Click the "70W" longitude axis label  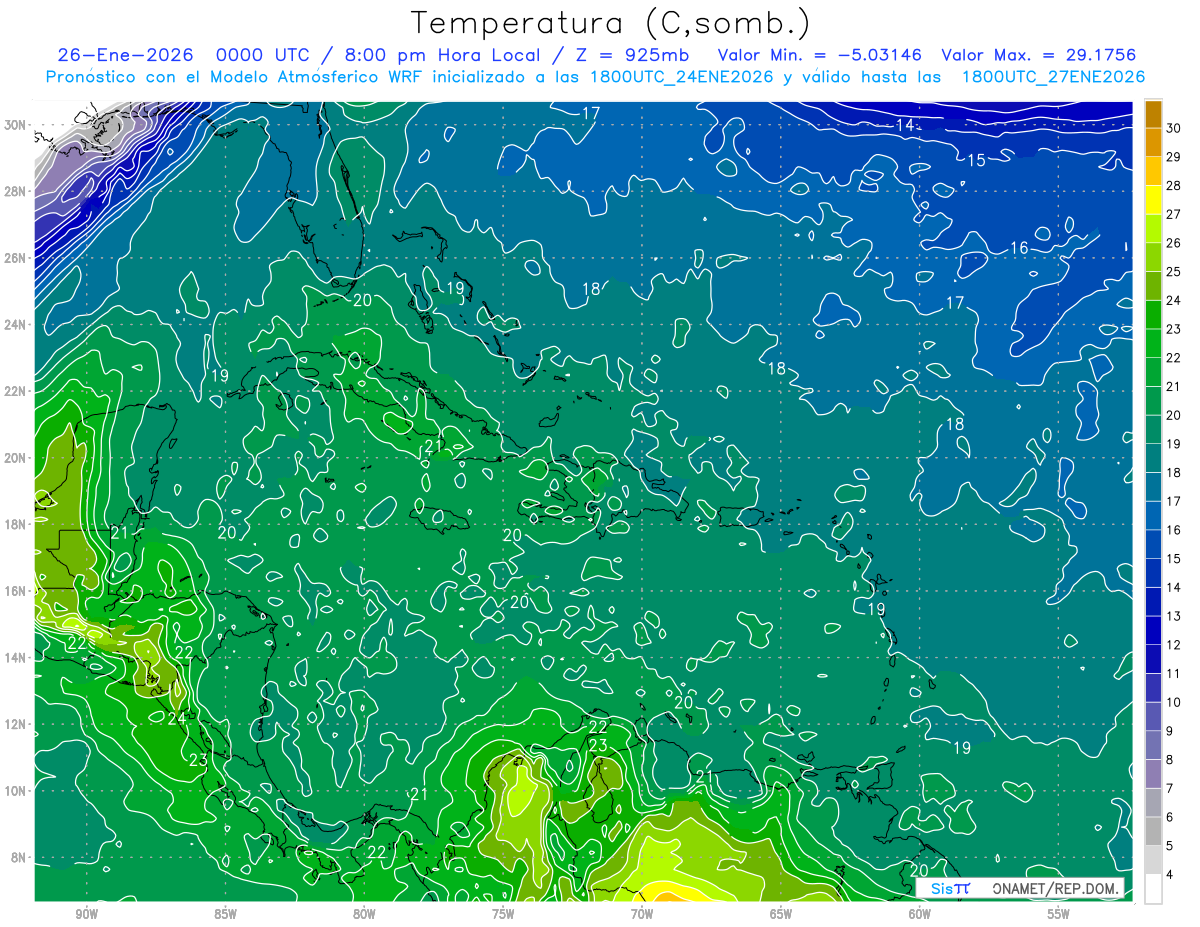(642, 914)
